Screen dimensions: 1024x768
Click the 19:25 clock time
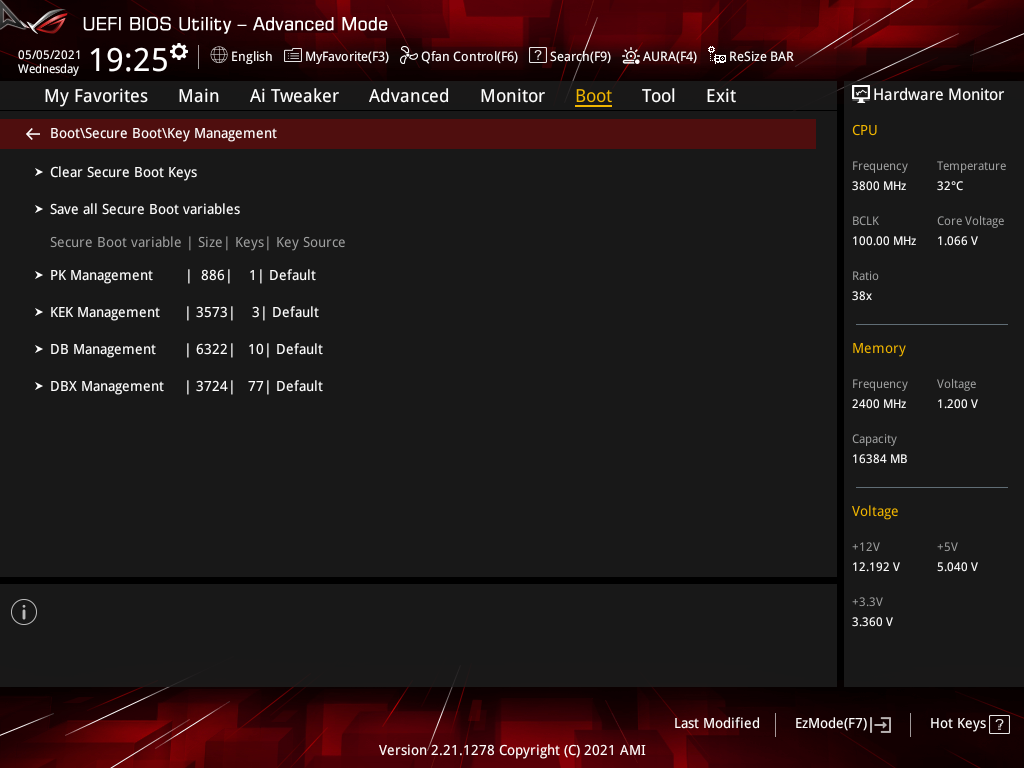click(x=129, y=60)
